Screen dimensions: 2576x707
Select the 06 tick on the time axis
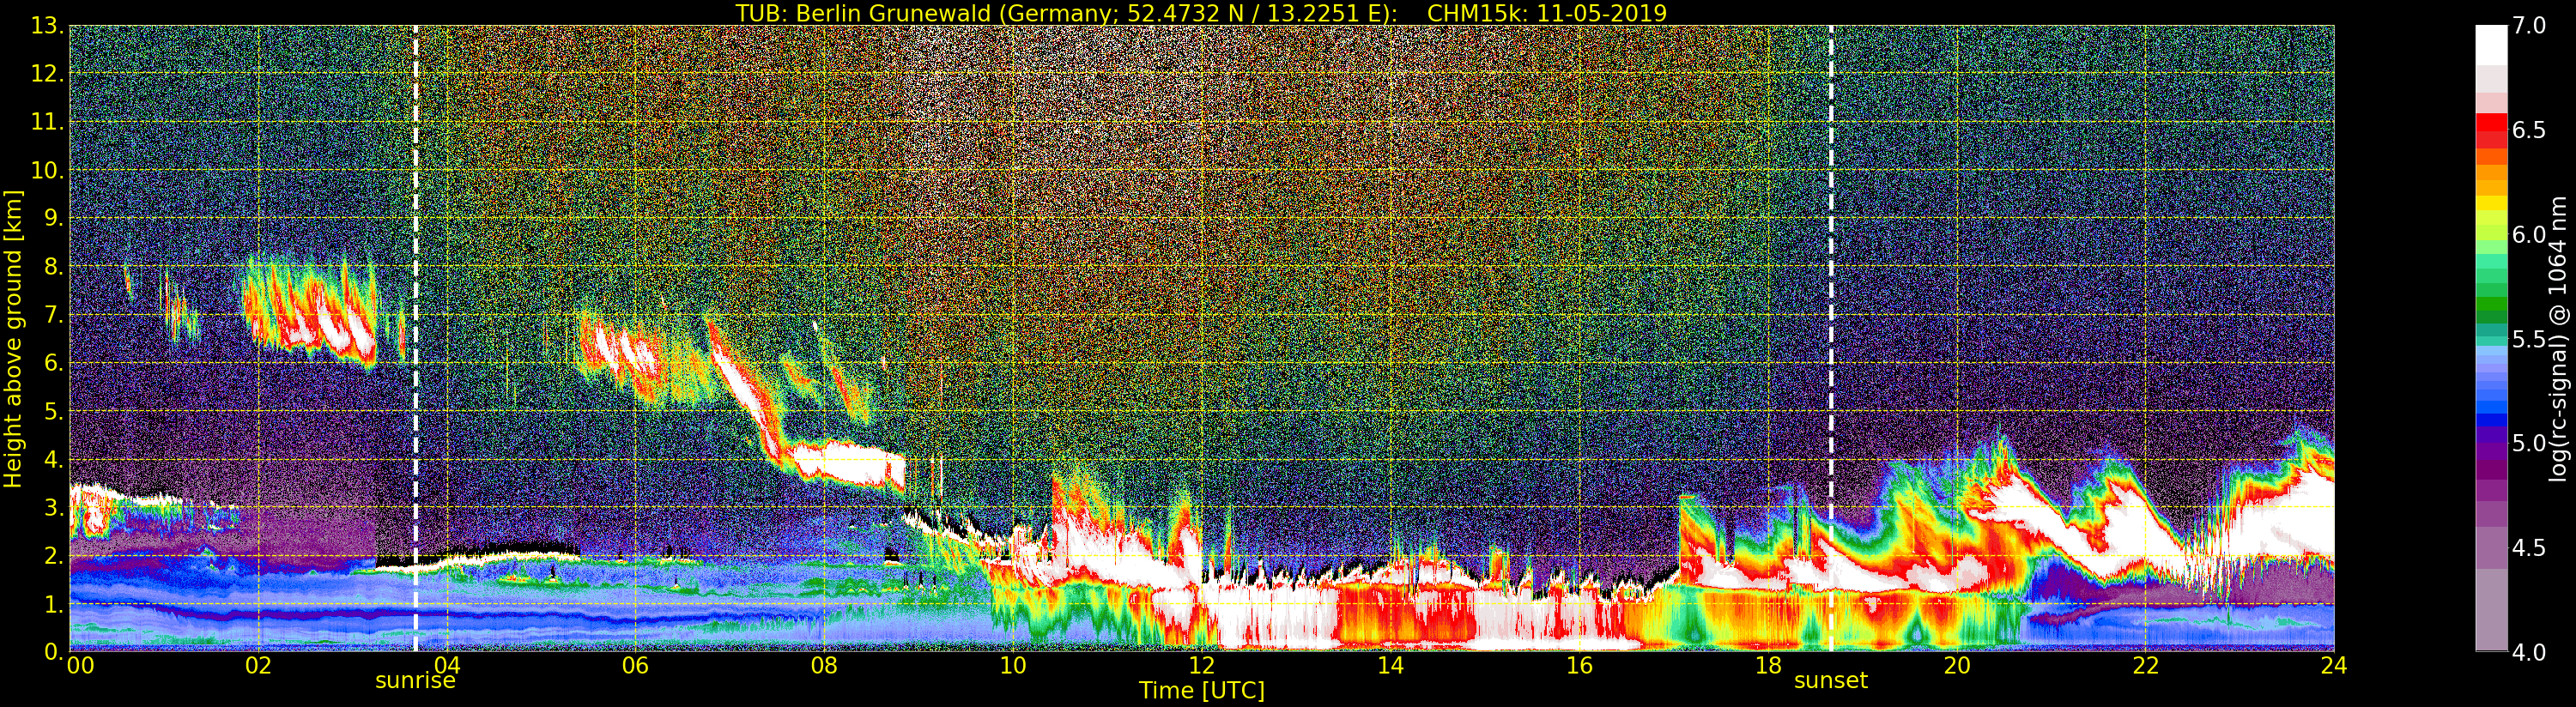(635, 666)
